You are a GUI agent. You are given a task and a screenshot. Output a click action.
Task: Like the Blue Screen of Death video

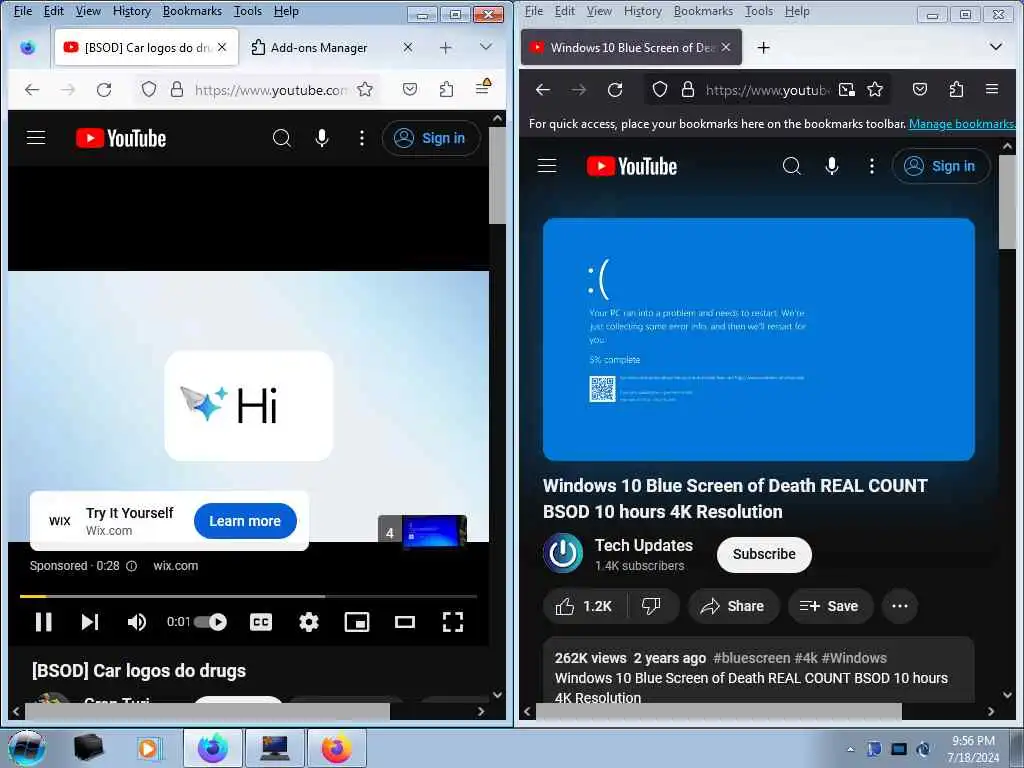coord(583,606)
